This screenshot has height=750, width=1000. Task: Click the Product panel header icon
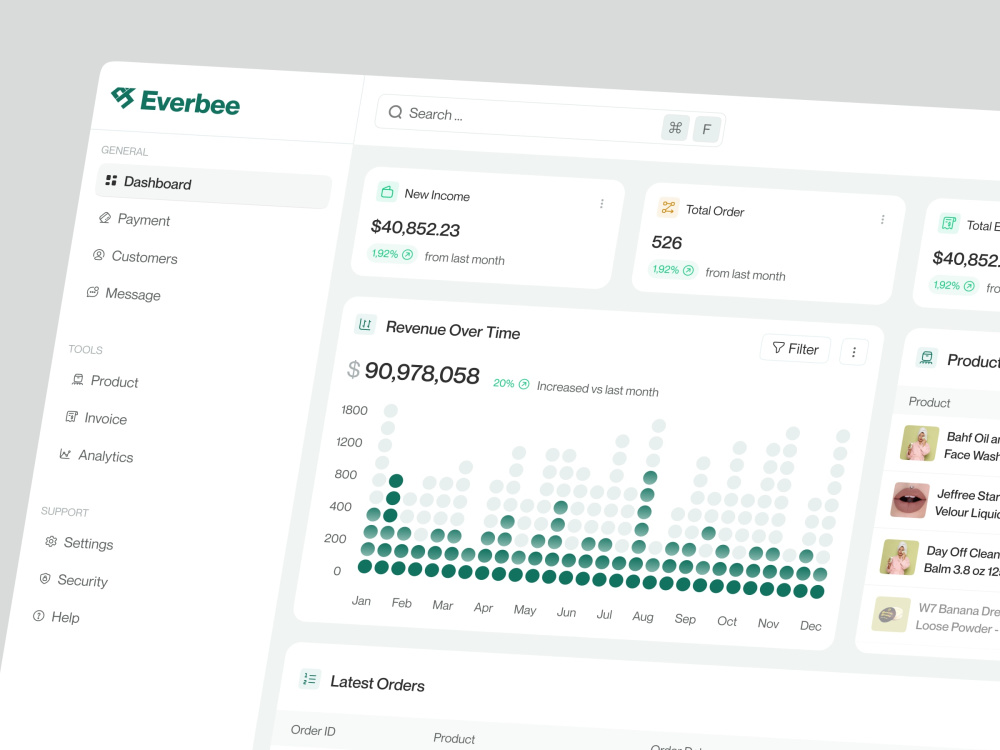tap(927, 357)
